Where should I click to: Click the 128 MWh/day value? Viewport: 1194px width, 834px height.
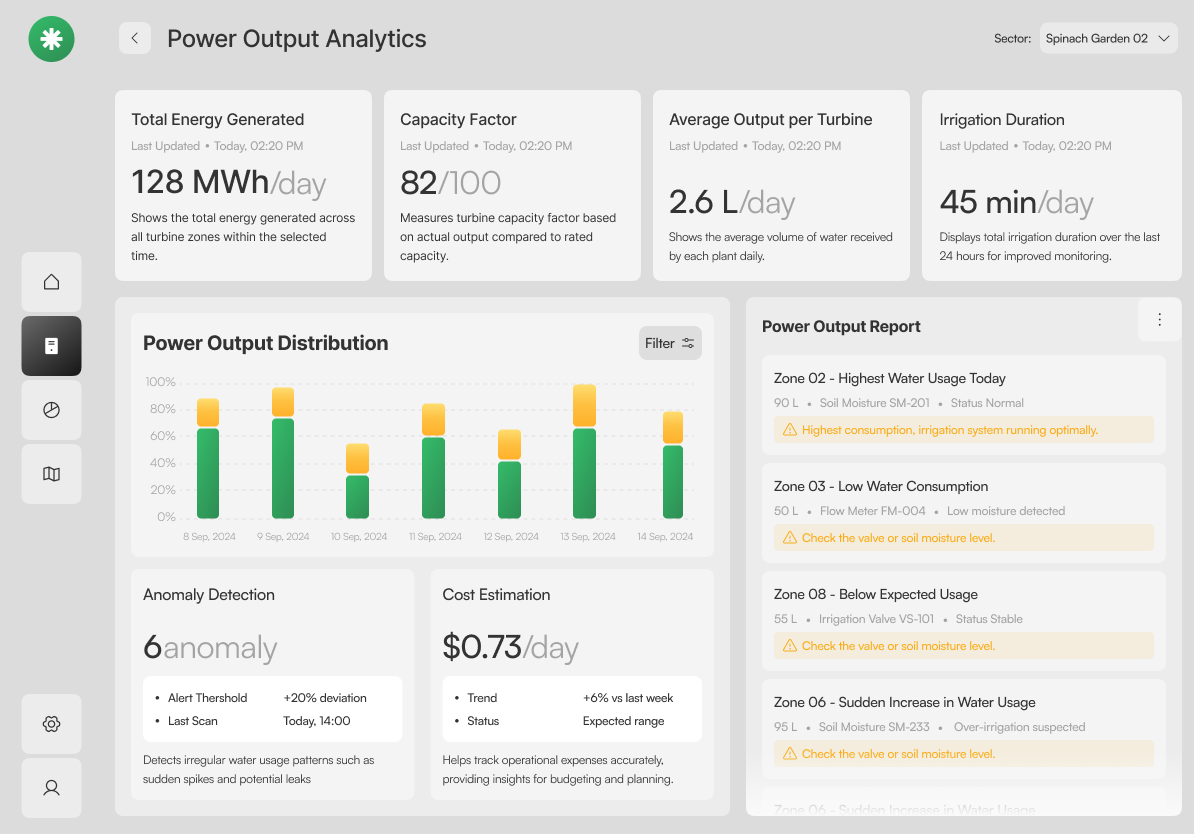228,183
